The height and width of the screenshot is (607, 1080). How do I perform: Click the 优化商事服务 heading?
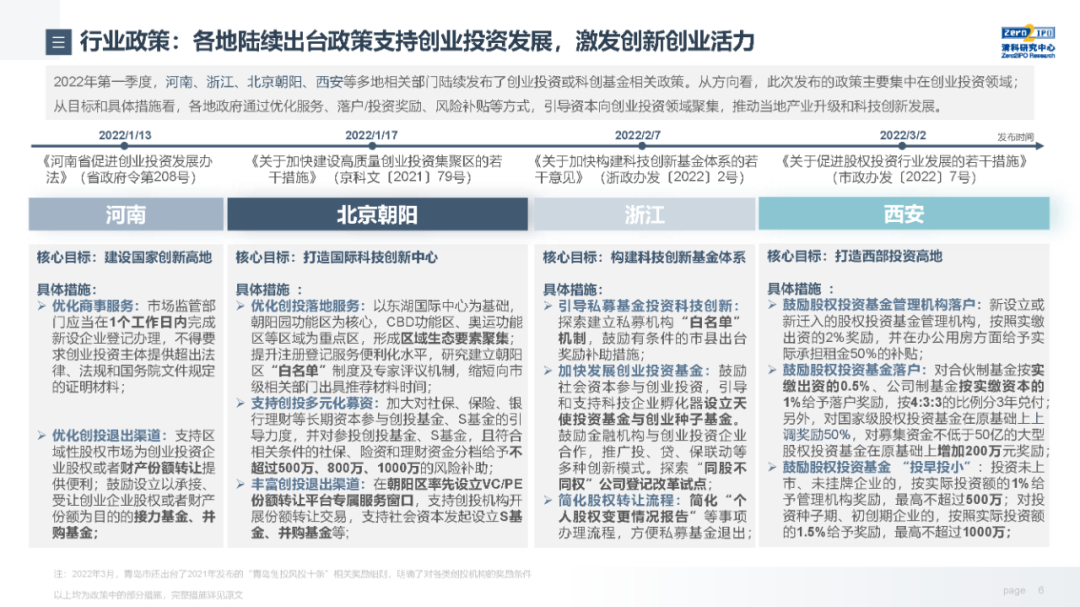(x=96, y=306)
